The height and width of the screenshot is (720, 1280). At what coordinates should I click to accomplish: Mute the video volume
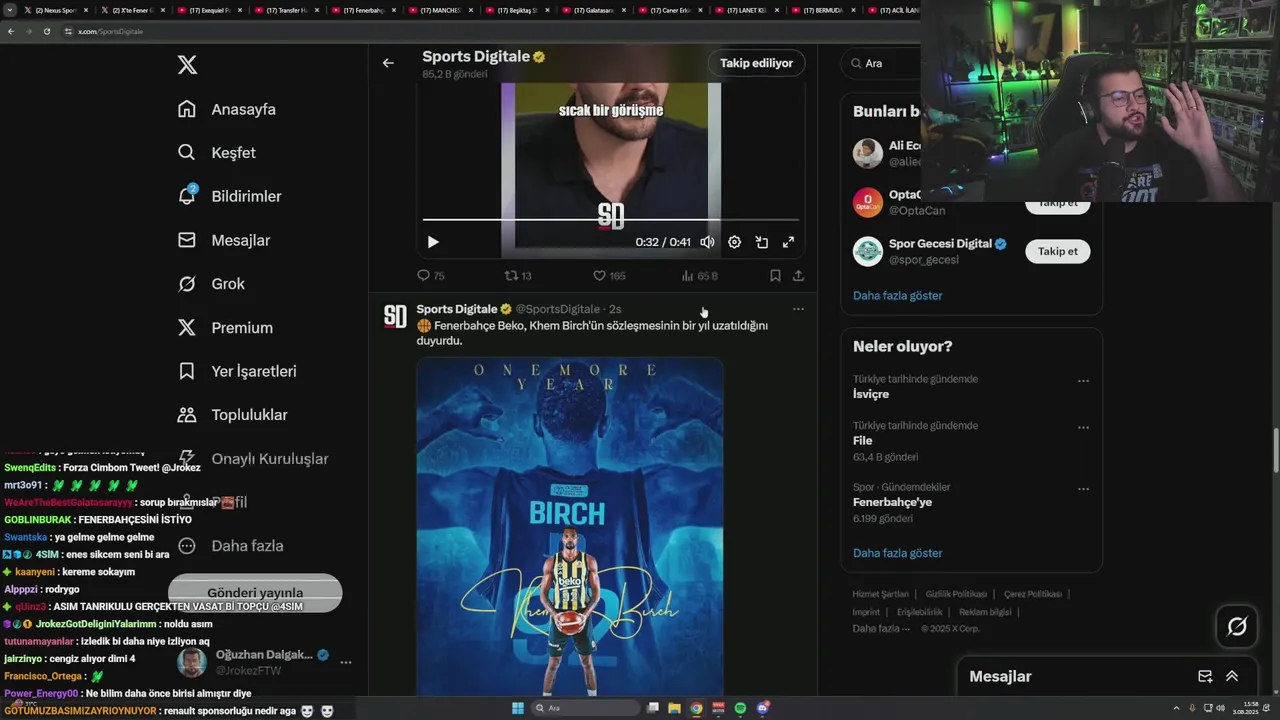pos(708,242)
